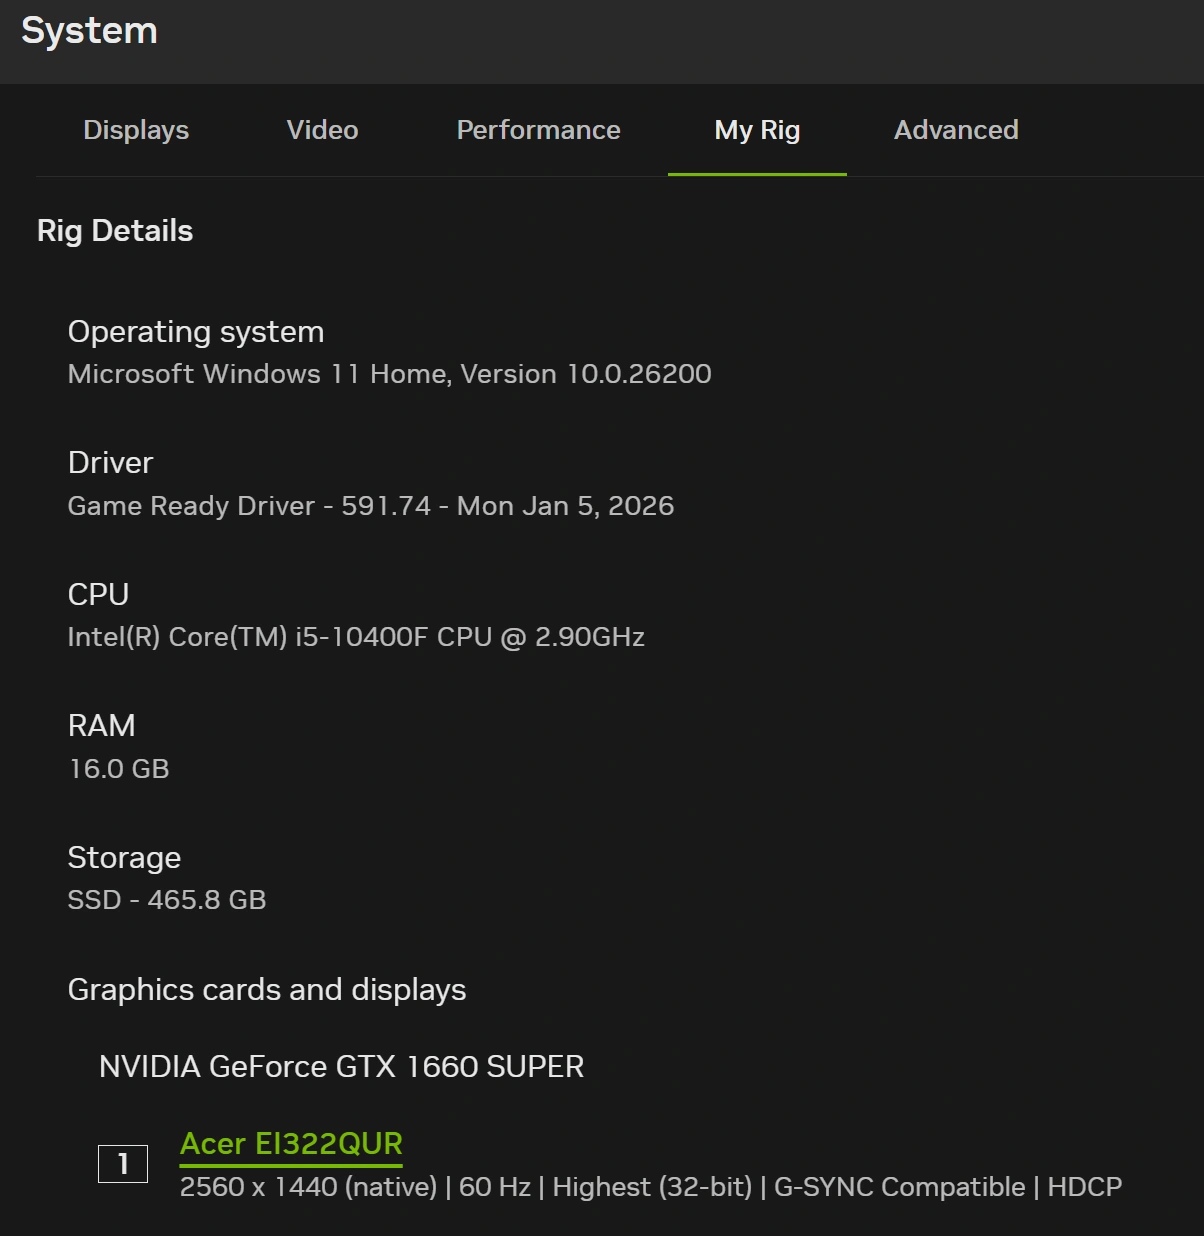
Task: Click the Storage section label
Action: (124, 858)
